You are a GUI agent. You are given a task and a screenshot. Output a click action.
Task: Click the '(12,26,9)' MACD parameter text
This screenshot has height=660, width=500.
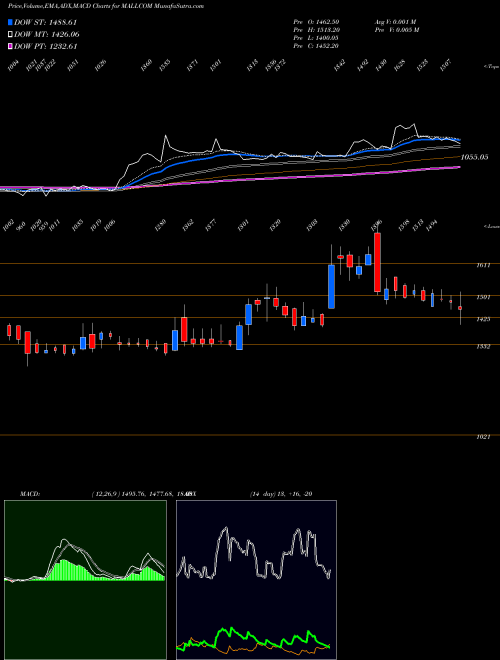click(106, 494)
